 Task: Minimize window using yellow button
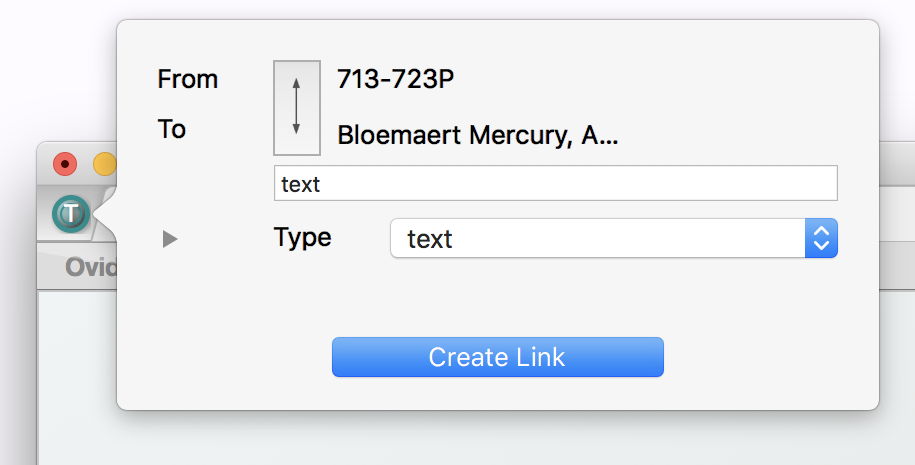coord(104,163)
